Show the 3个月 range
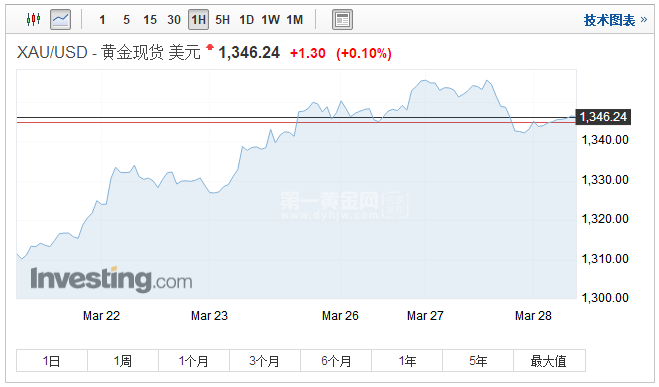The height and width of the screenshot is (387, 659). pyautogui.click(x=265, y=361)
